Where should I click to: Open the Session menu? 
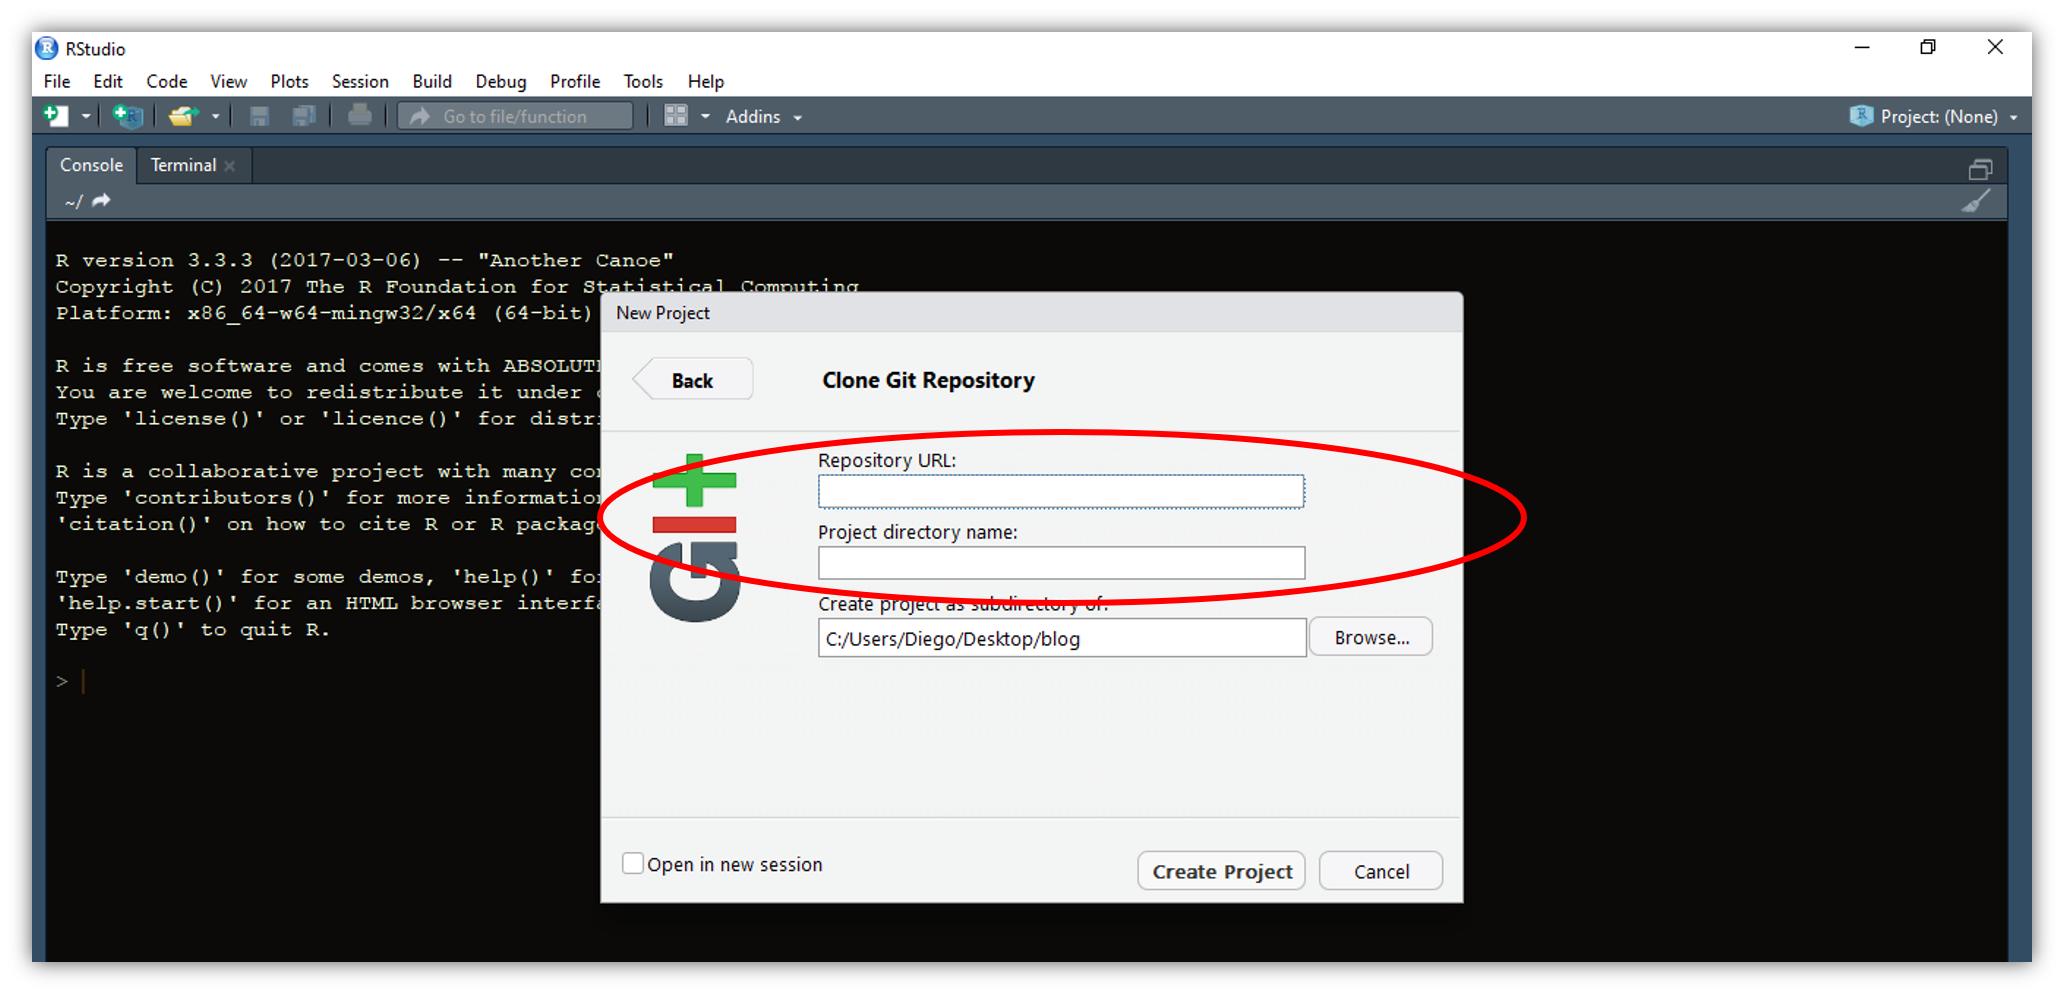coord(360,81)
